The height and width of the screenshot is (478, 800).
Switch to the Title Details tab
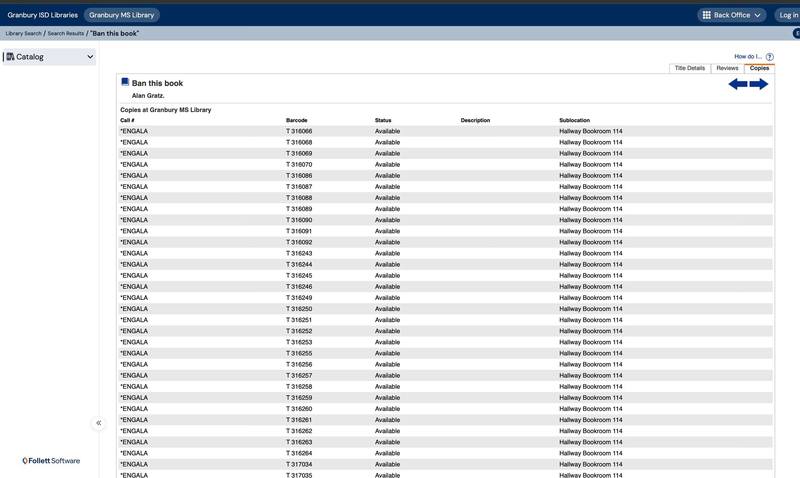tap(689, 68)
